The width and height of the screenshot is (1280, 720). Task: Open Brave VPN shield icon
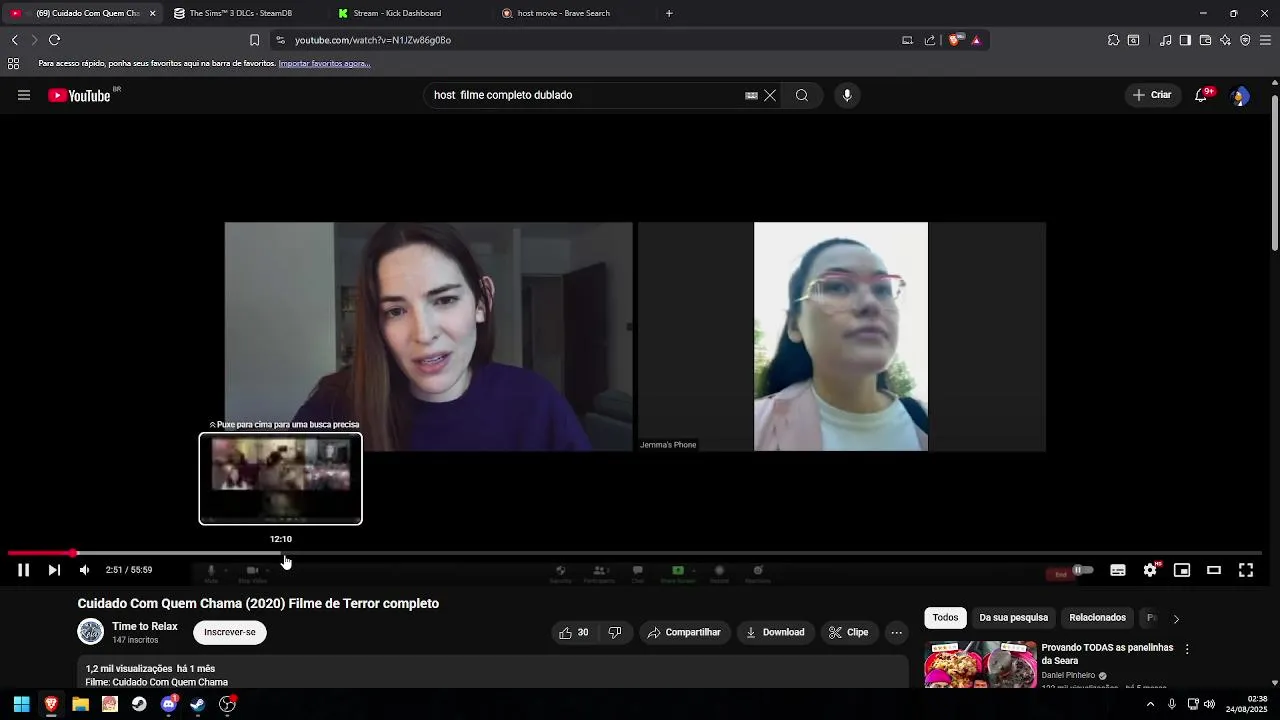[1245, 40]
